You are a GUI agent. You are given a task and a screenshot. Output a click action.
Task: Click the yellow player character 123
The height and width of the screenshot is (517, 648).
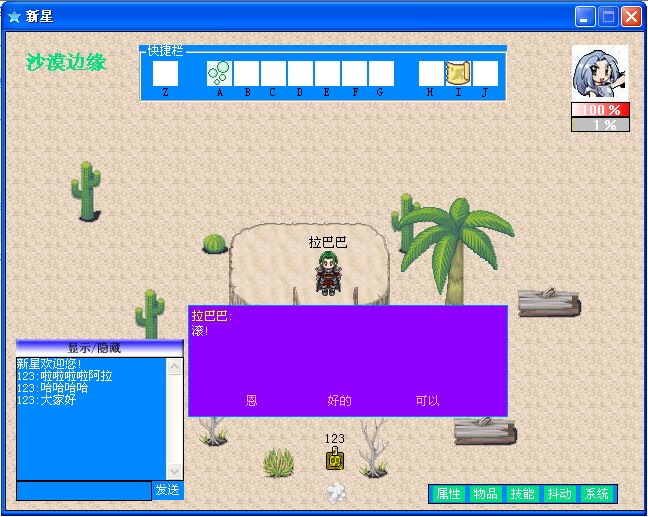(335, 458)
